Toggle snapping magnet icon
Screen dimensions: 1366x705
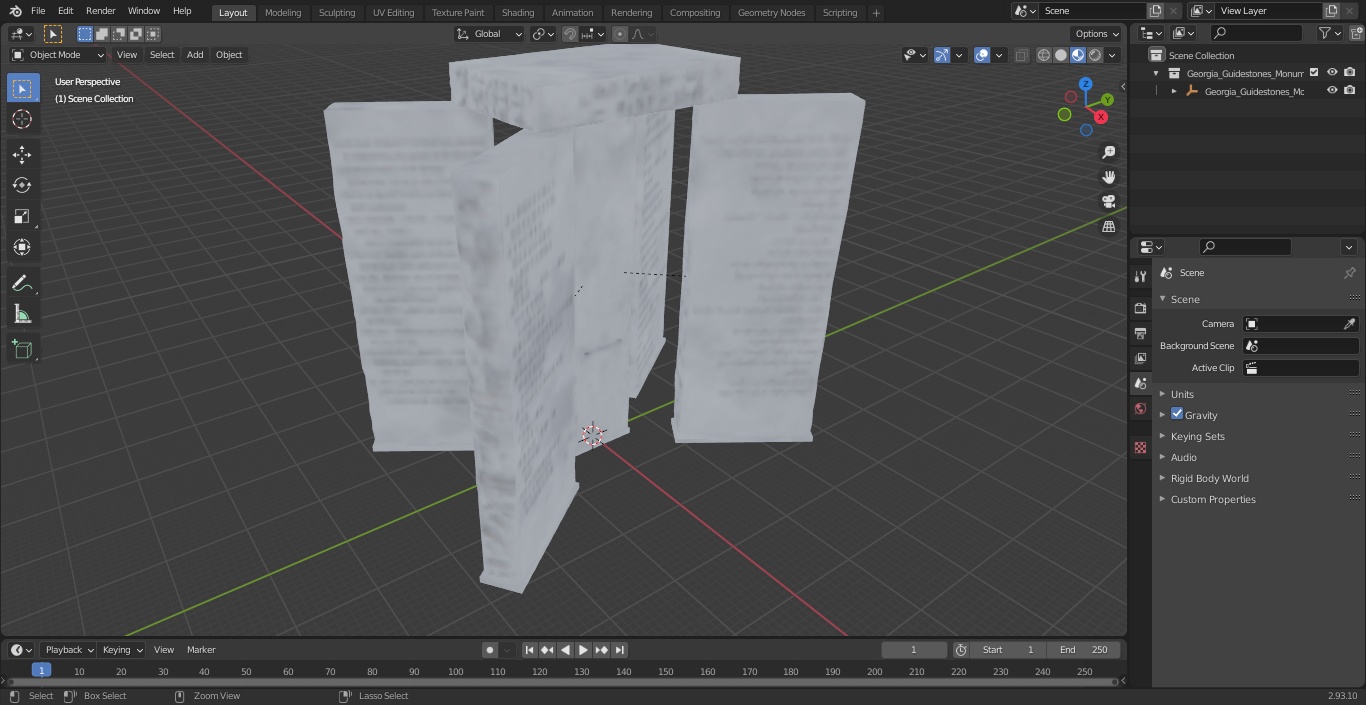(570, 34)
